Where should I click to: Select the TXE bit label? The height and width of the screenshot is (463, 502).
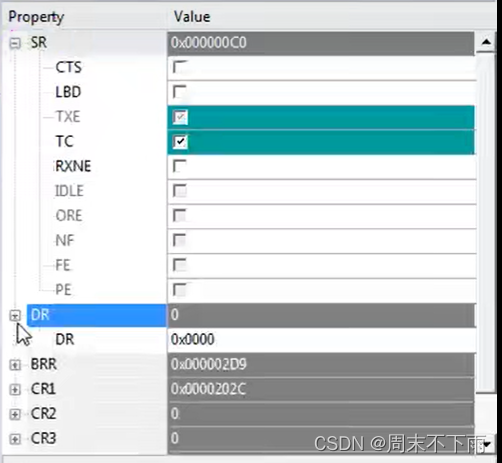tap(68, 117)
